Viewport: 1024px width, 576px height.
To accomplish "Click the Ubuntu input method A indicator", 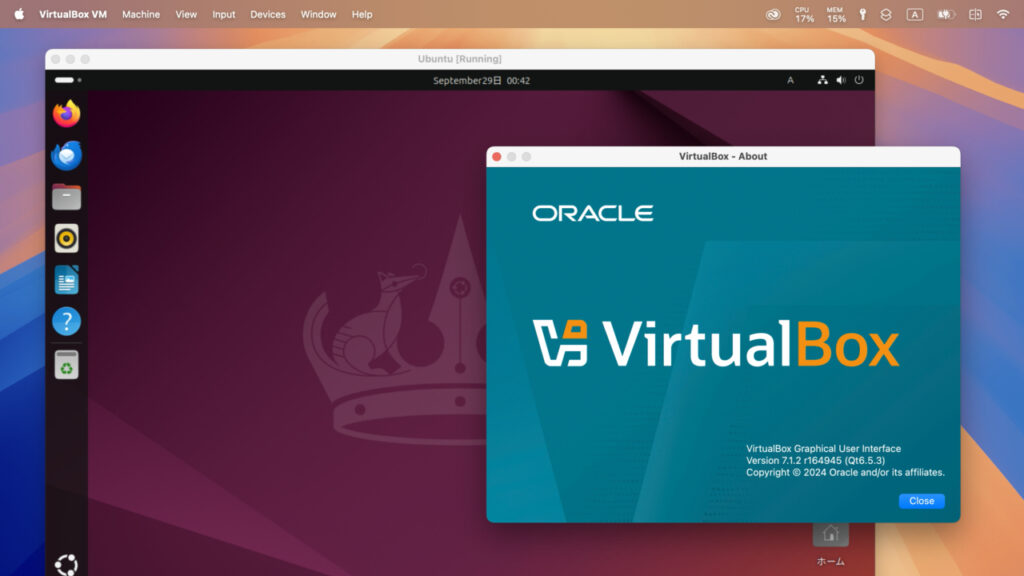I will click(790, 80).
